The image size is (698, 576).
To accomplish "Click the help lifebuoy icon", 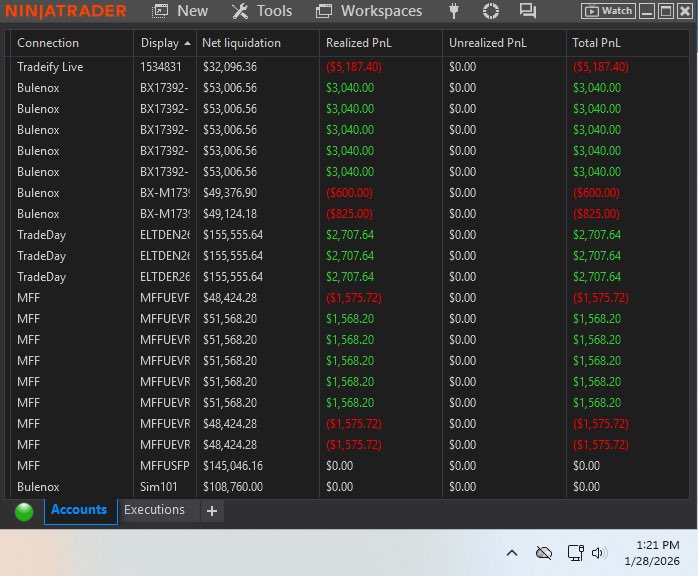I will tap(491, 11).
